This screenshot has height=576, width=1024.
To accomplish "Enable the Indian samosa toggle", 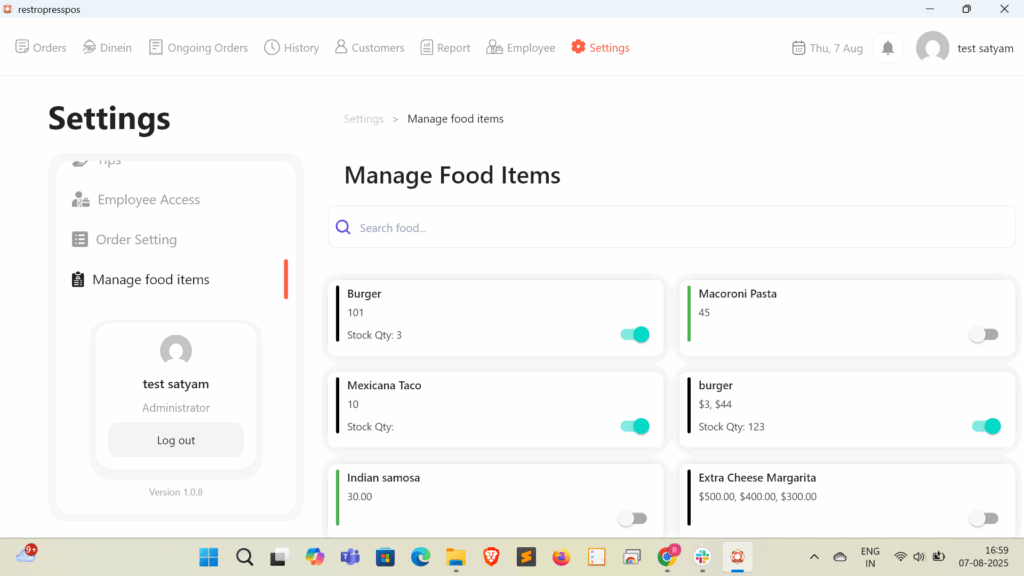I will (x=632, y=518).
